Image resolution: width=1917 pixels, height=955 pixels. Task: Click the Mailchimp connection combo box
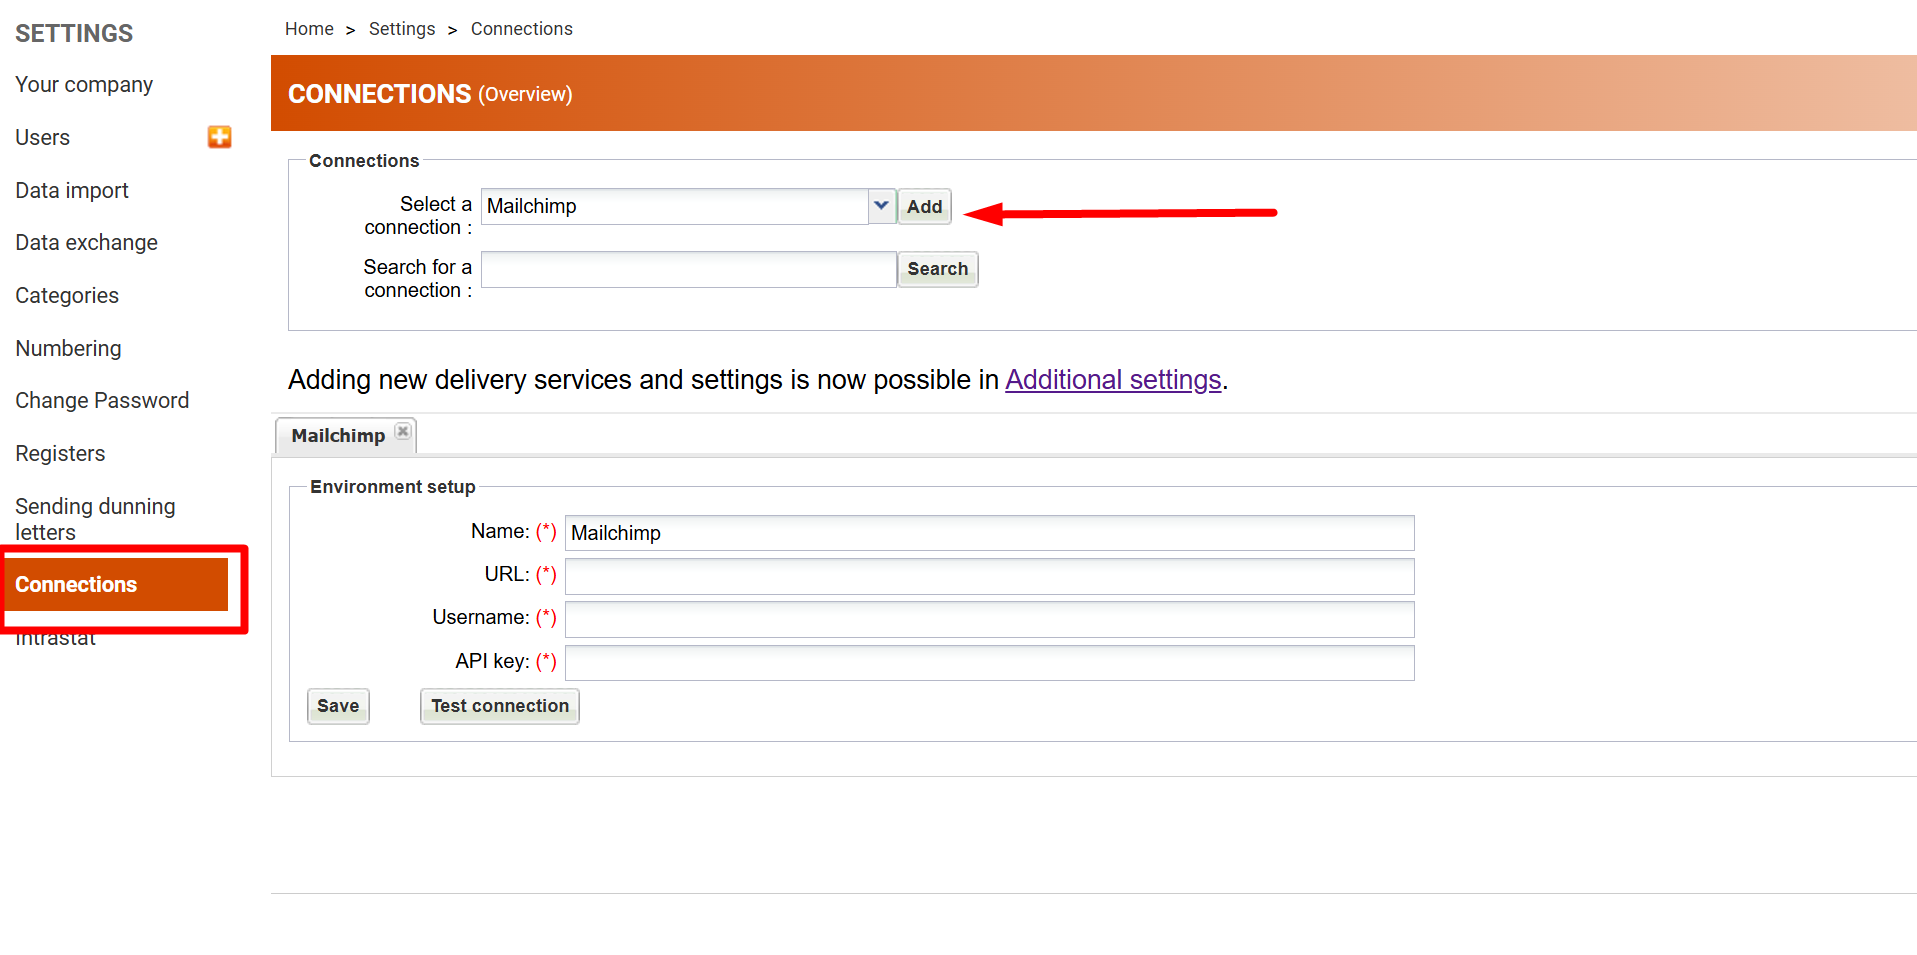(x=688, y=206)
